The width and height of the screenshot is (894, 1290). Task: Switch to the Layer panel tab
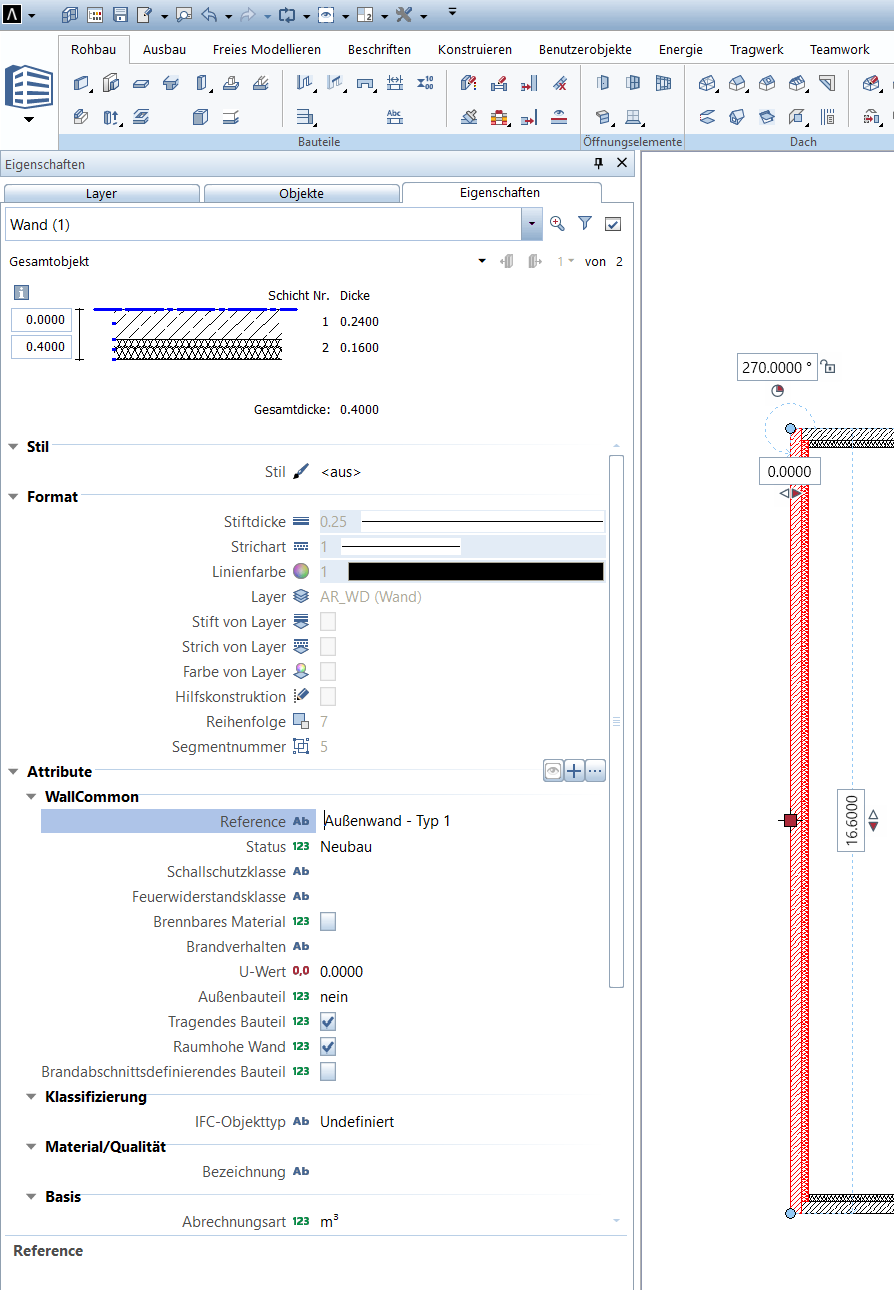pyautogui.click(x=101, y=194)
